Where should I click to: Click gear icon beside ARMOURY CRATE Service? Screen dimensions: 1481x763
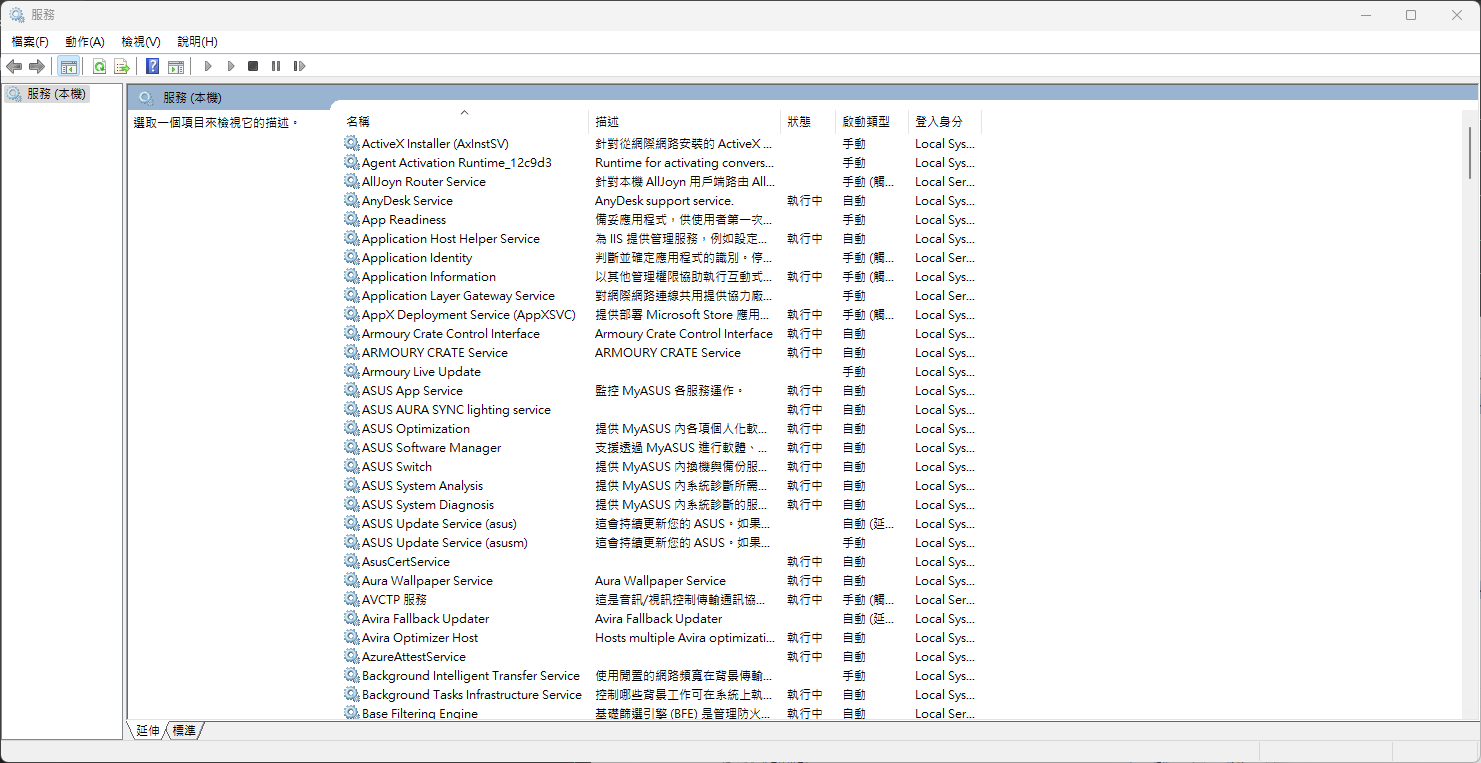pyautogui.click(x=352, y=353)
